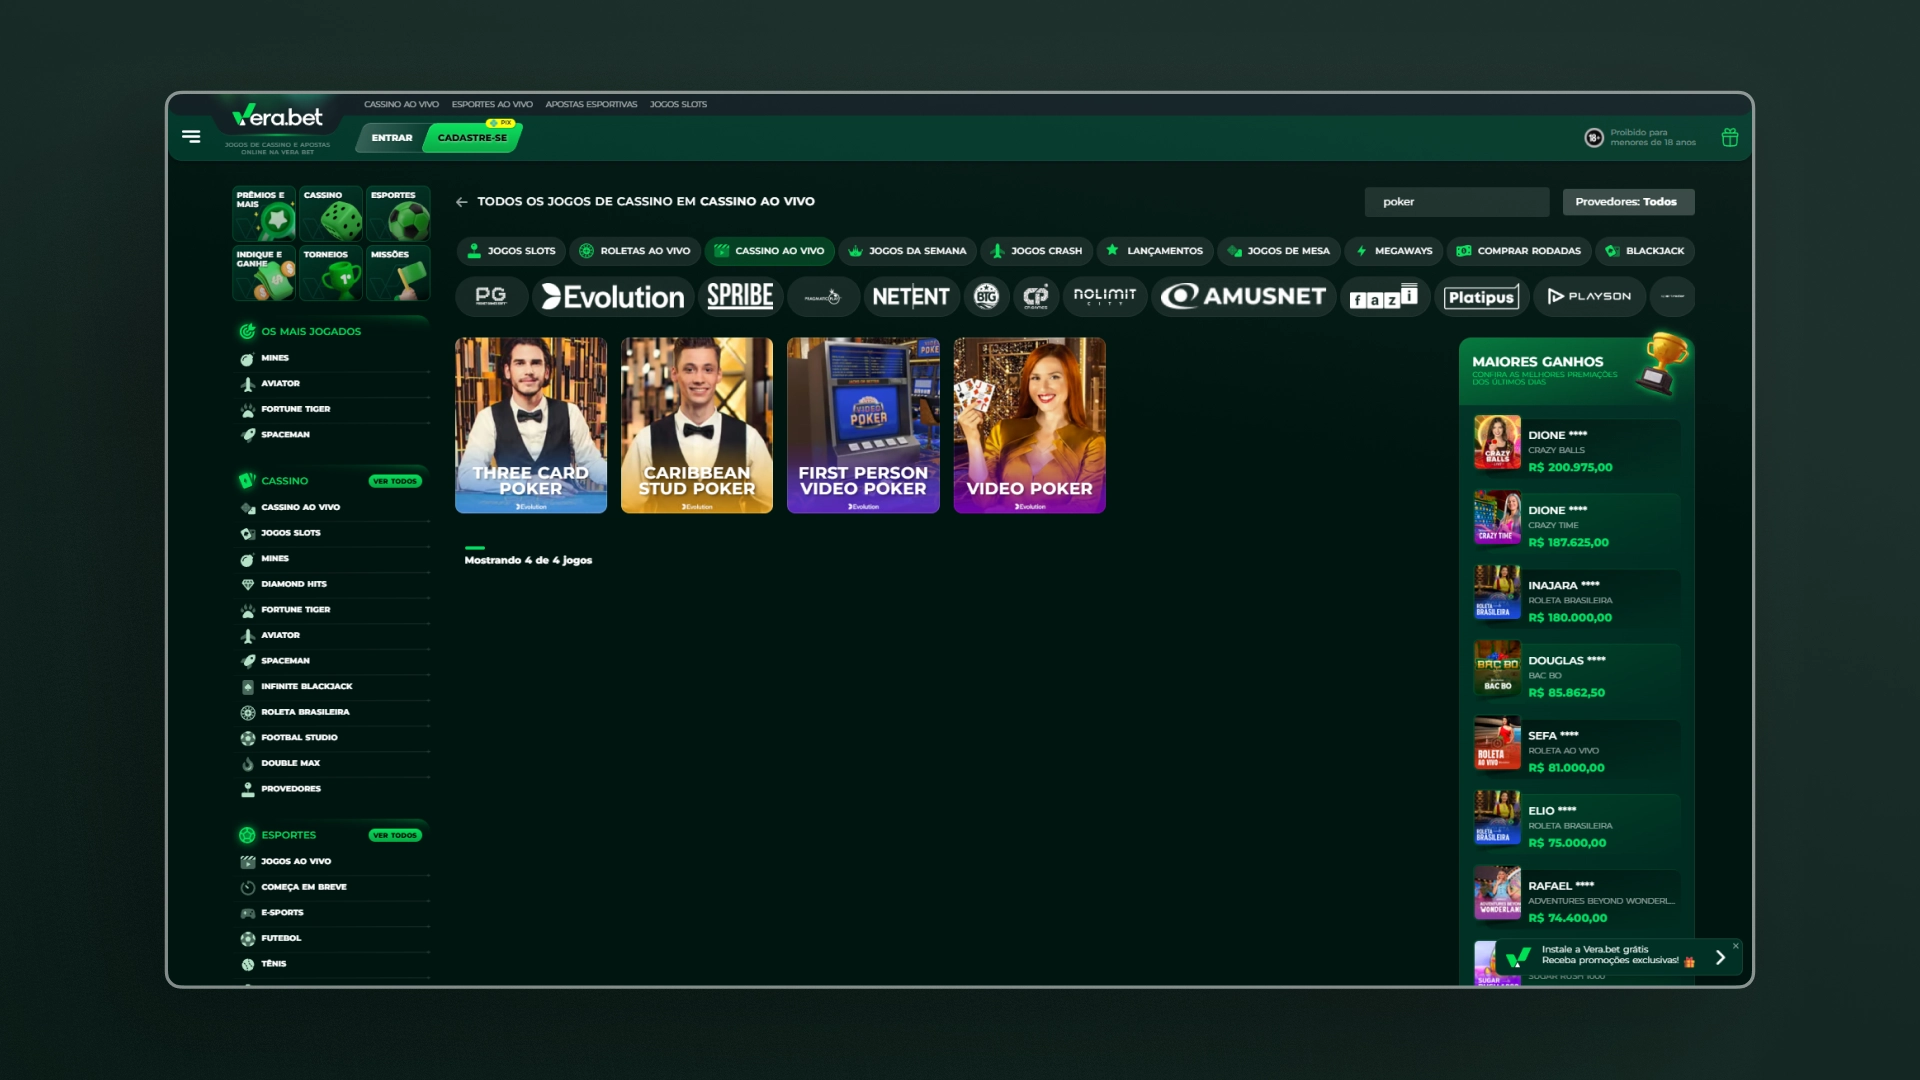Select the Amusnet provider logo
Screen dimensions: 1920x1080
click(x=1243, y=297)
